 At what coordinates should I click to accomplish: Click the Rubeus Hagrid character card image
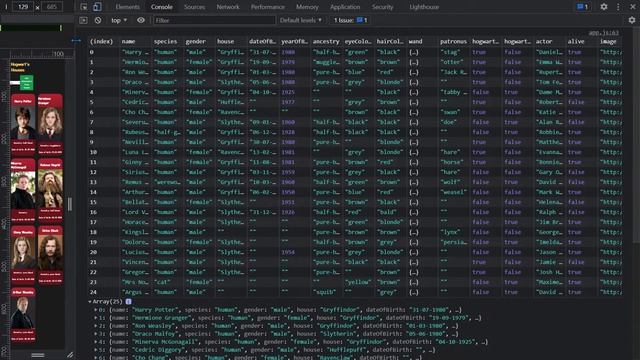tap(50, 189)
